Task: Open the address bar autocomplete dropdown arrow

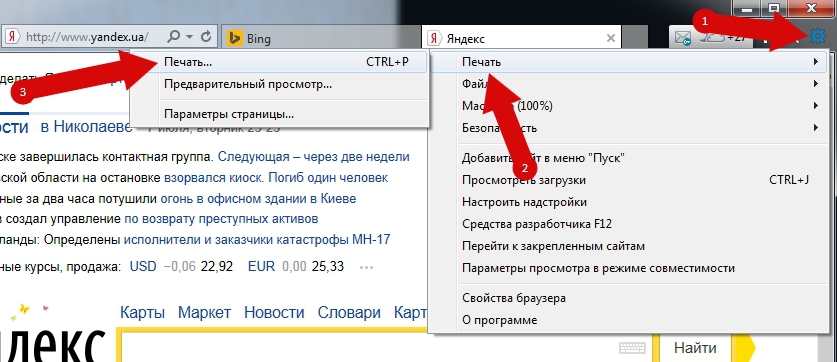Action: point(189,37)
